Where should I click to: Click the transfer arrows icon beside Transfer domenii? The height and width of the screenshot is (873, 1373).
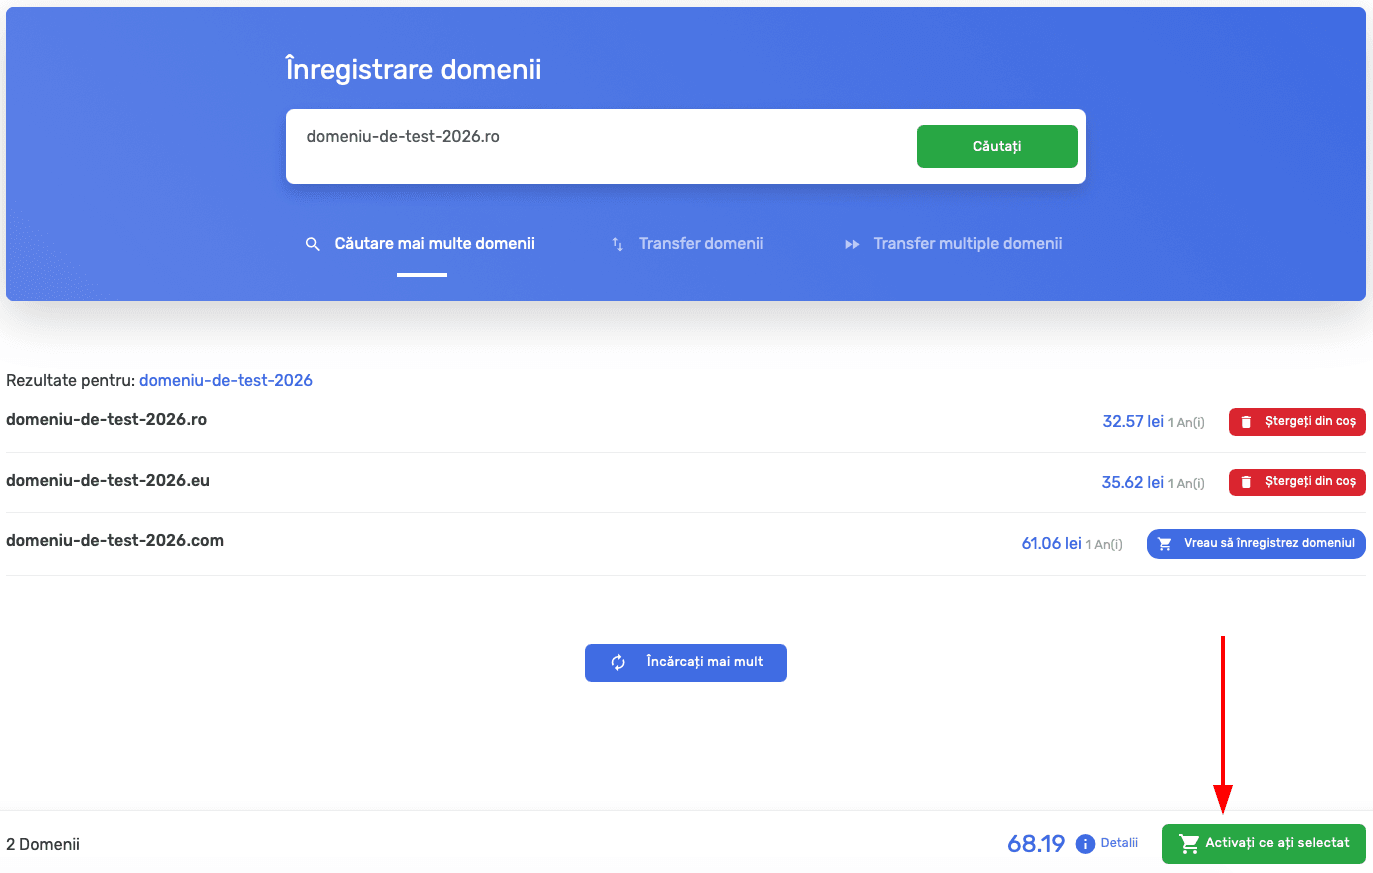[617, 244]
